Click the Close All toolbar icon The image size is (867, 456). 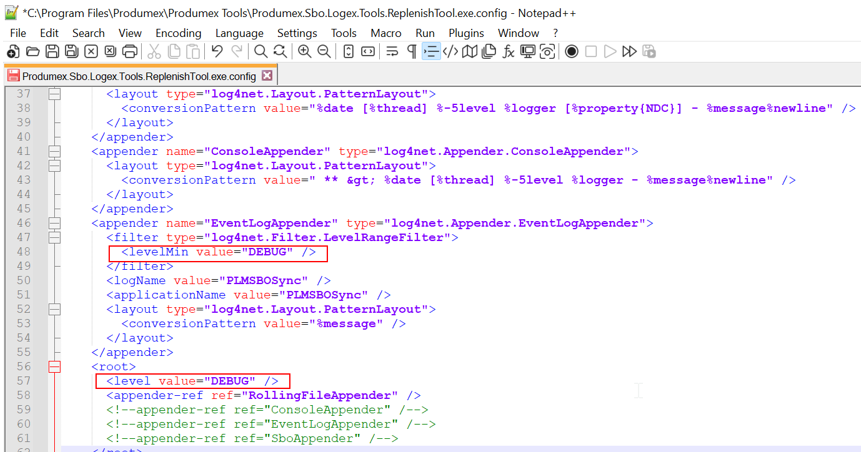tap(110, 52)
